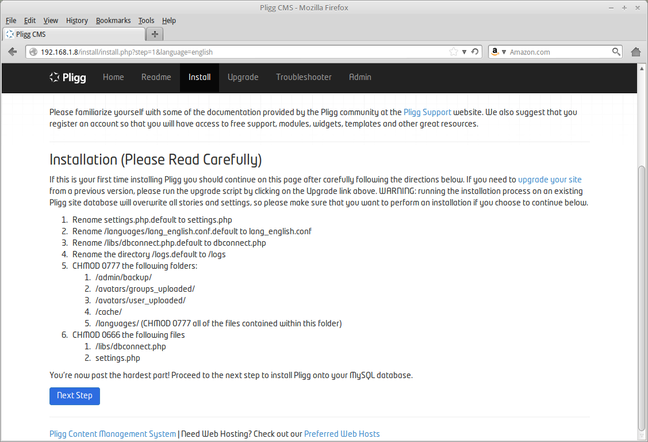Open a new tab with plus button
Viewport: 648px width, 442px height.
155,34
